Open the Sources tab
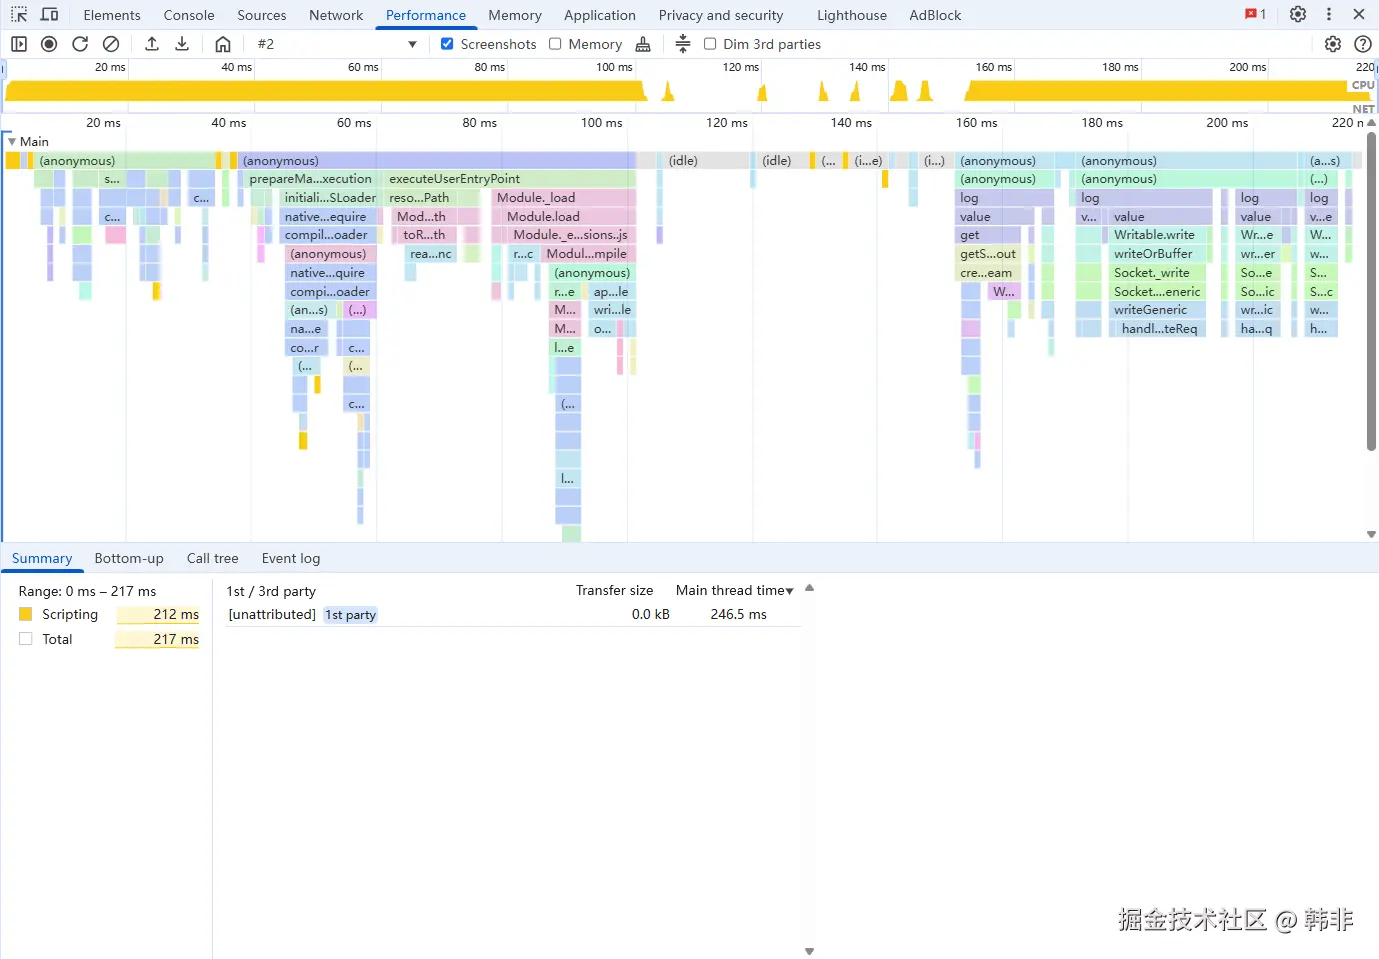1379x959 pixels. [262, 15]
